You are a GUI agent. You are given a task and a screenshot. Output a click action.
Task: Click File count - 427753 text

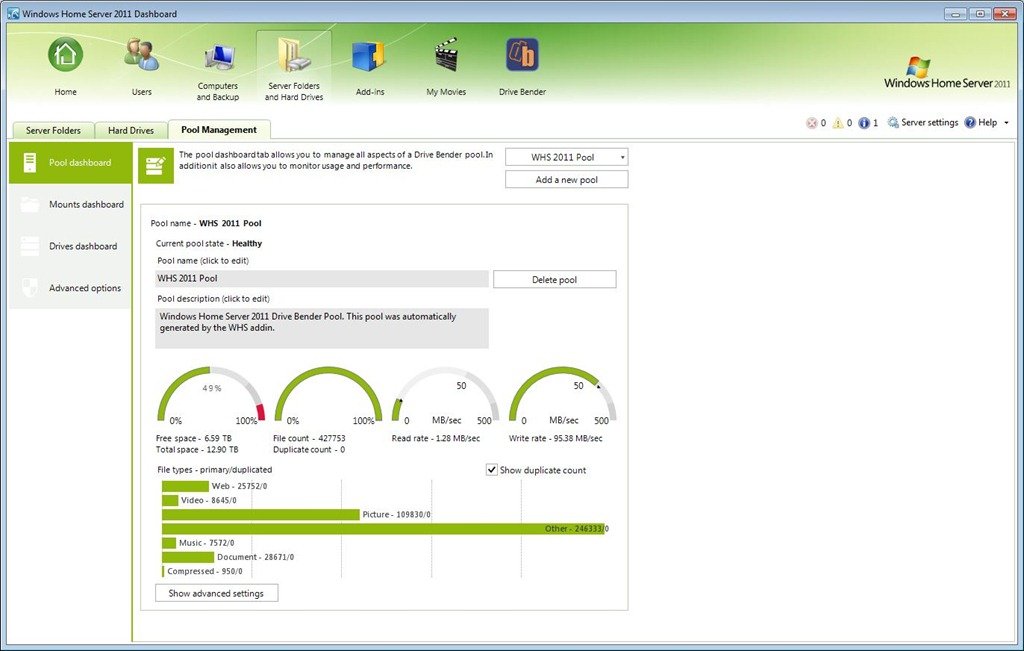(309, 438)
